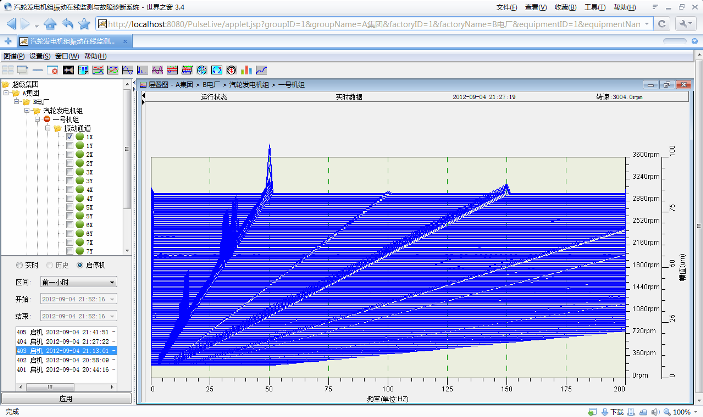
Task: Click the green-red striped chart toolbar icon
Action: click(187, 70)
